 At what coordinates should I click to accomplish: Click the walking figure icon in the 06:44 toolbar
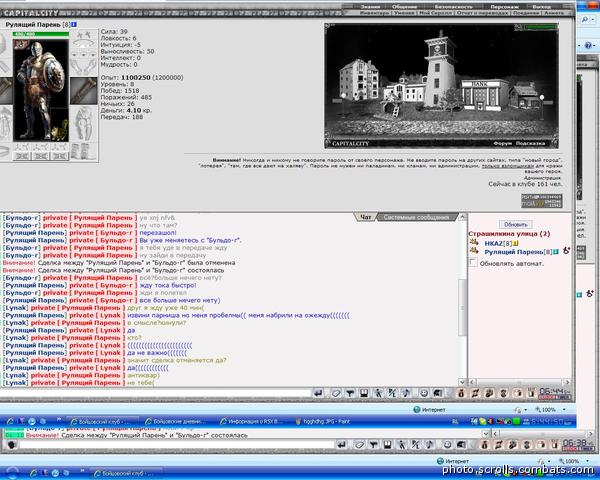click(378, 393)
